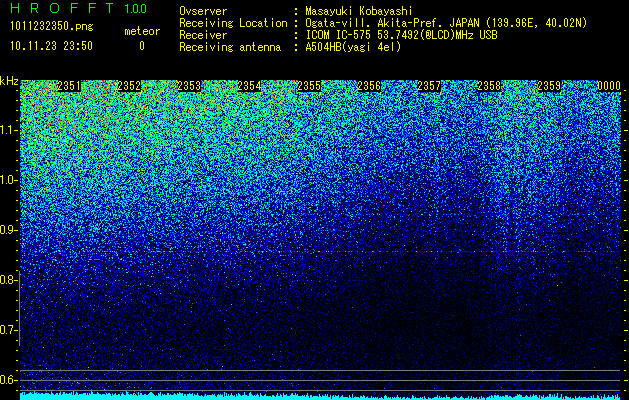Click the HROFFT 1.0.0 title text
Image resolution: width=629 pixels, height=400 pixels.
[x=79, y=8]
